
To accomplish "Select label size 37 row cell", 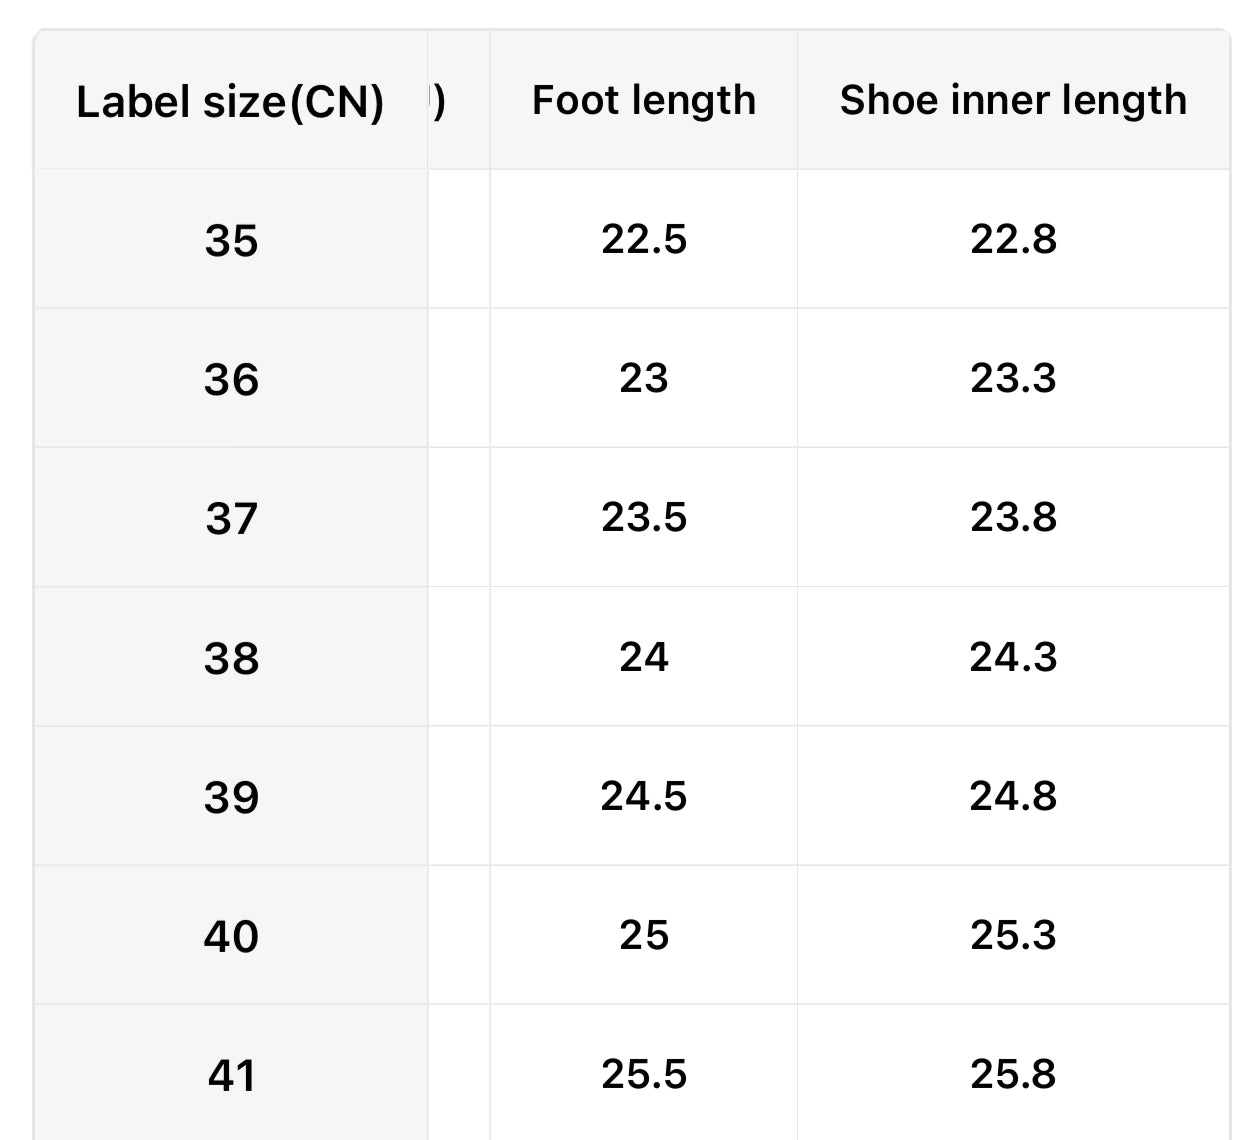I will coord(231,518).
